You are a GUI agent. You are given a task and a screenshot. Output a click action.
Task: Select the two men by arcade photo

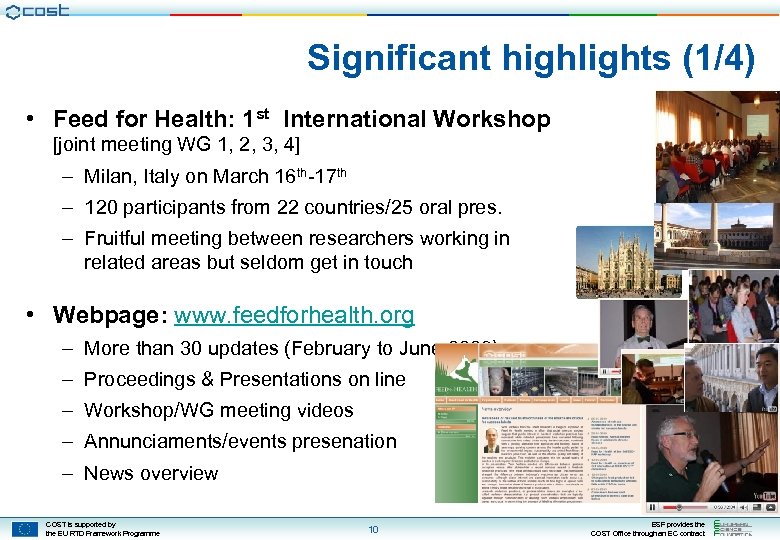click(x=732, y=378)
